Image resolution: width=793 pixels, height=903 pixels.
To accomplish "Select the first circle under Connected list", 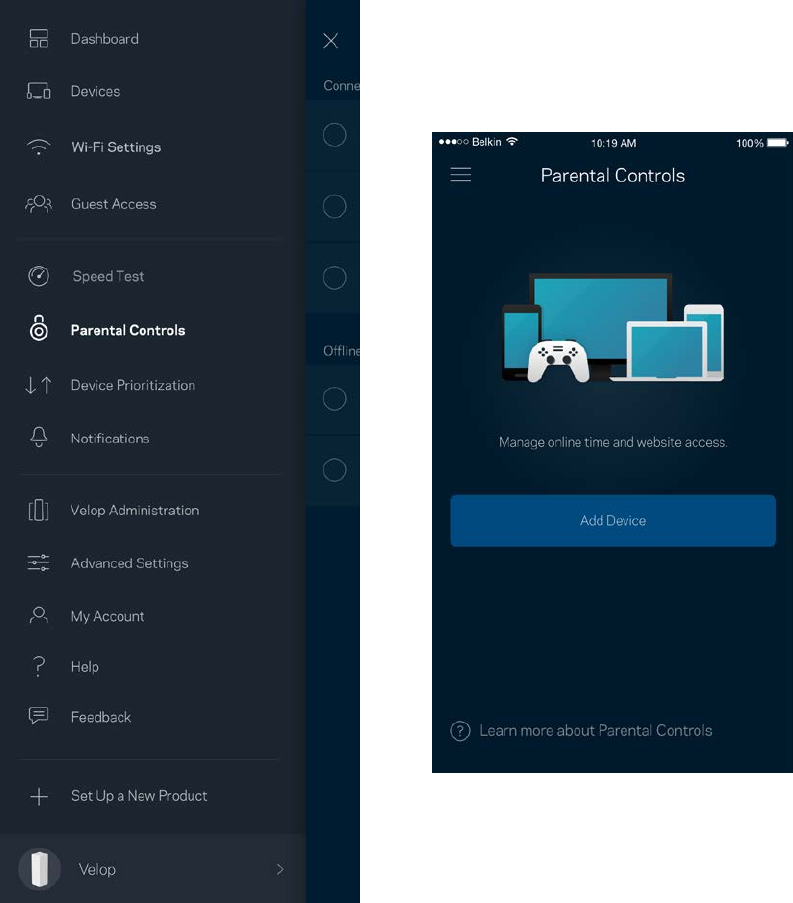I will click(x=335, y=135).
